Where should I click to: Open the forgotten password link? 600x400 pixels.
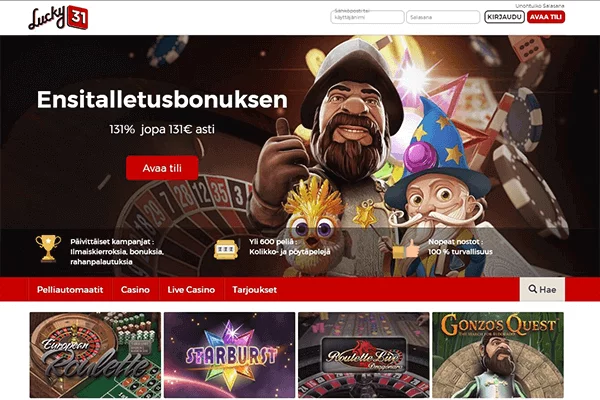540,6
